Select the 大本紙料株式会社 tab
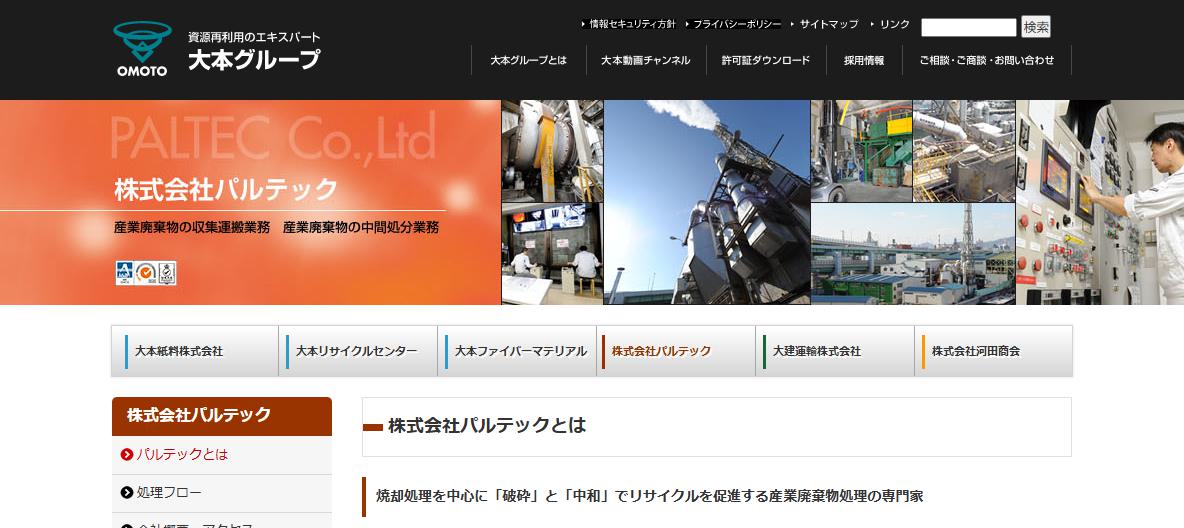 [x=195, y=351]
